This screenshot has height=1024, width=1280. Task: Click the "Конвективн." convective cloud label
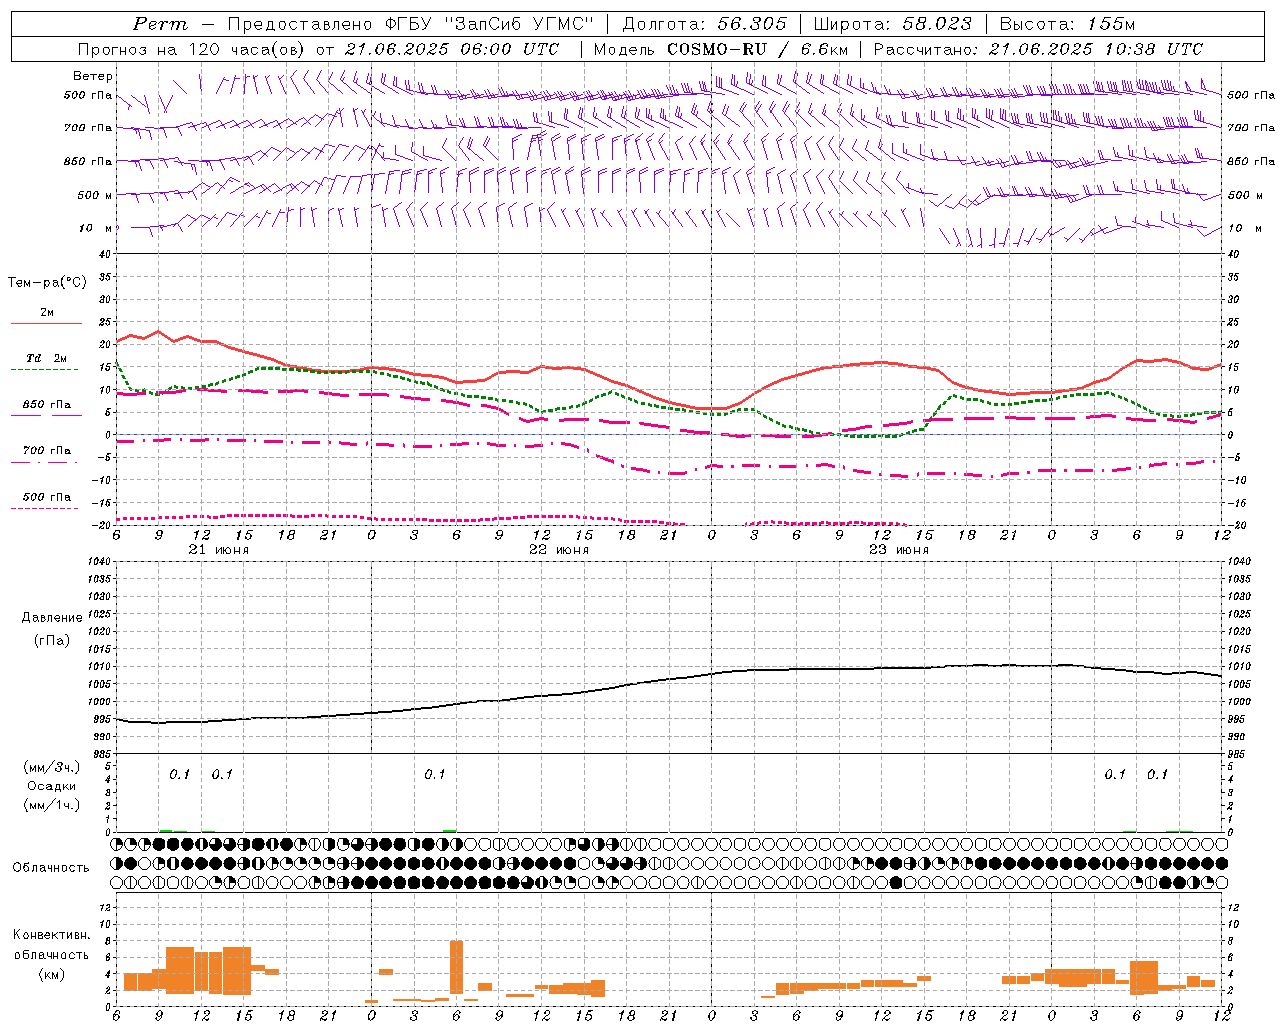(x=52, y=935)
